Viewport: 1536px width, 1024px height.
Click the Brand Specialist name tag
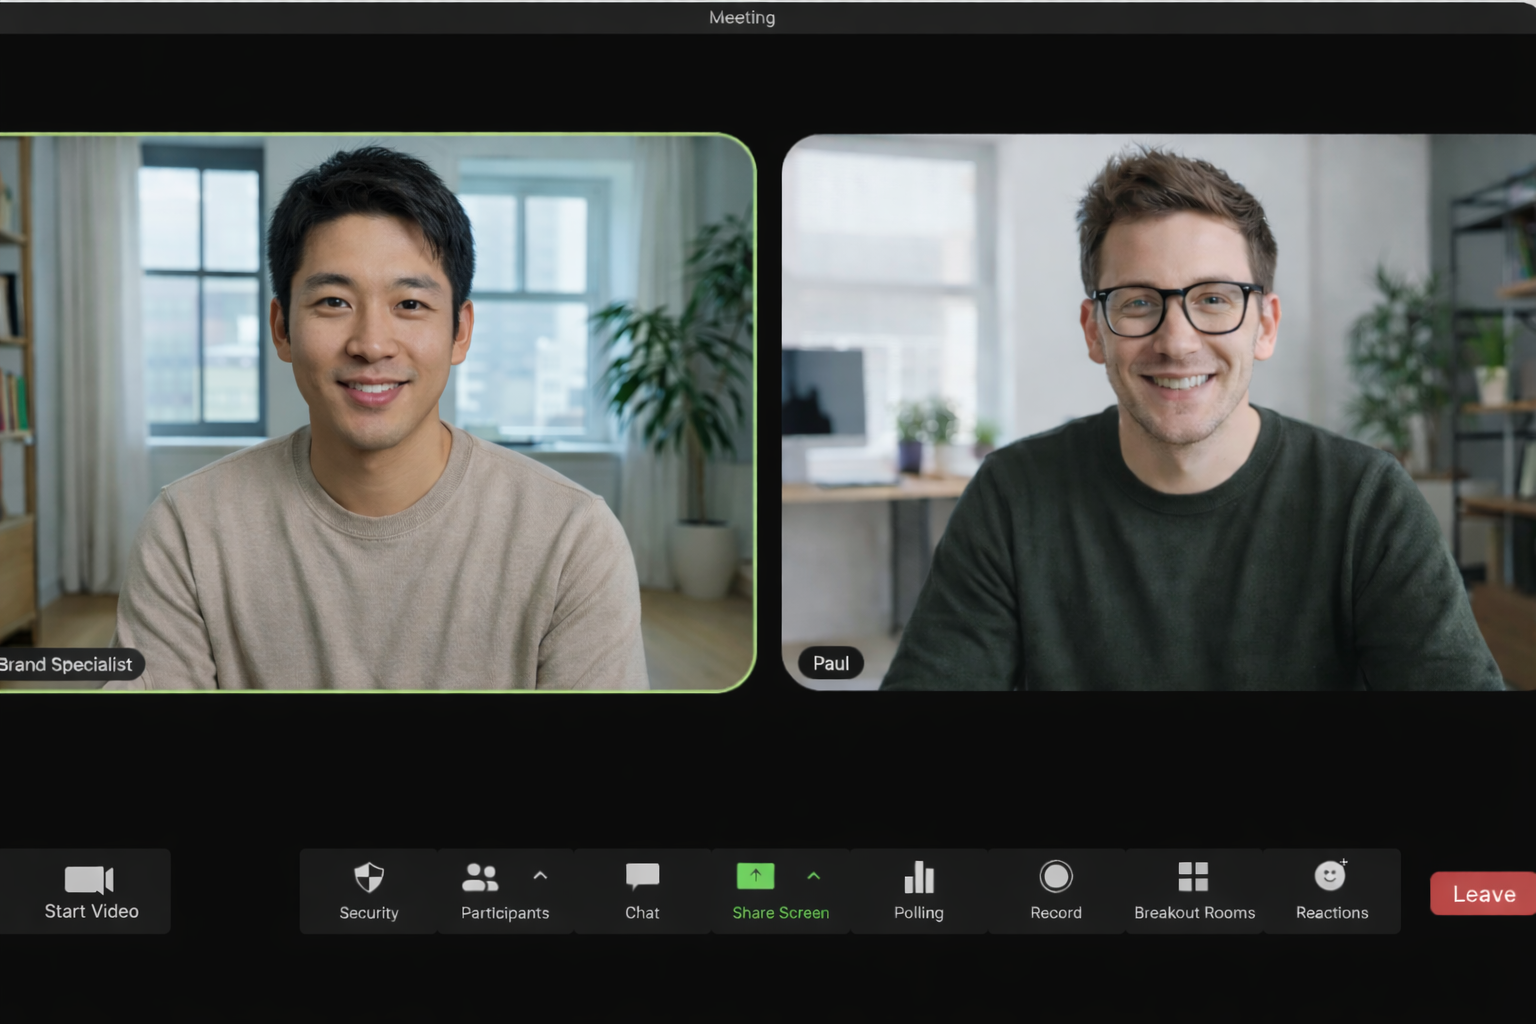point(67,664)
